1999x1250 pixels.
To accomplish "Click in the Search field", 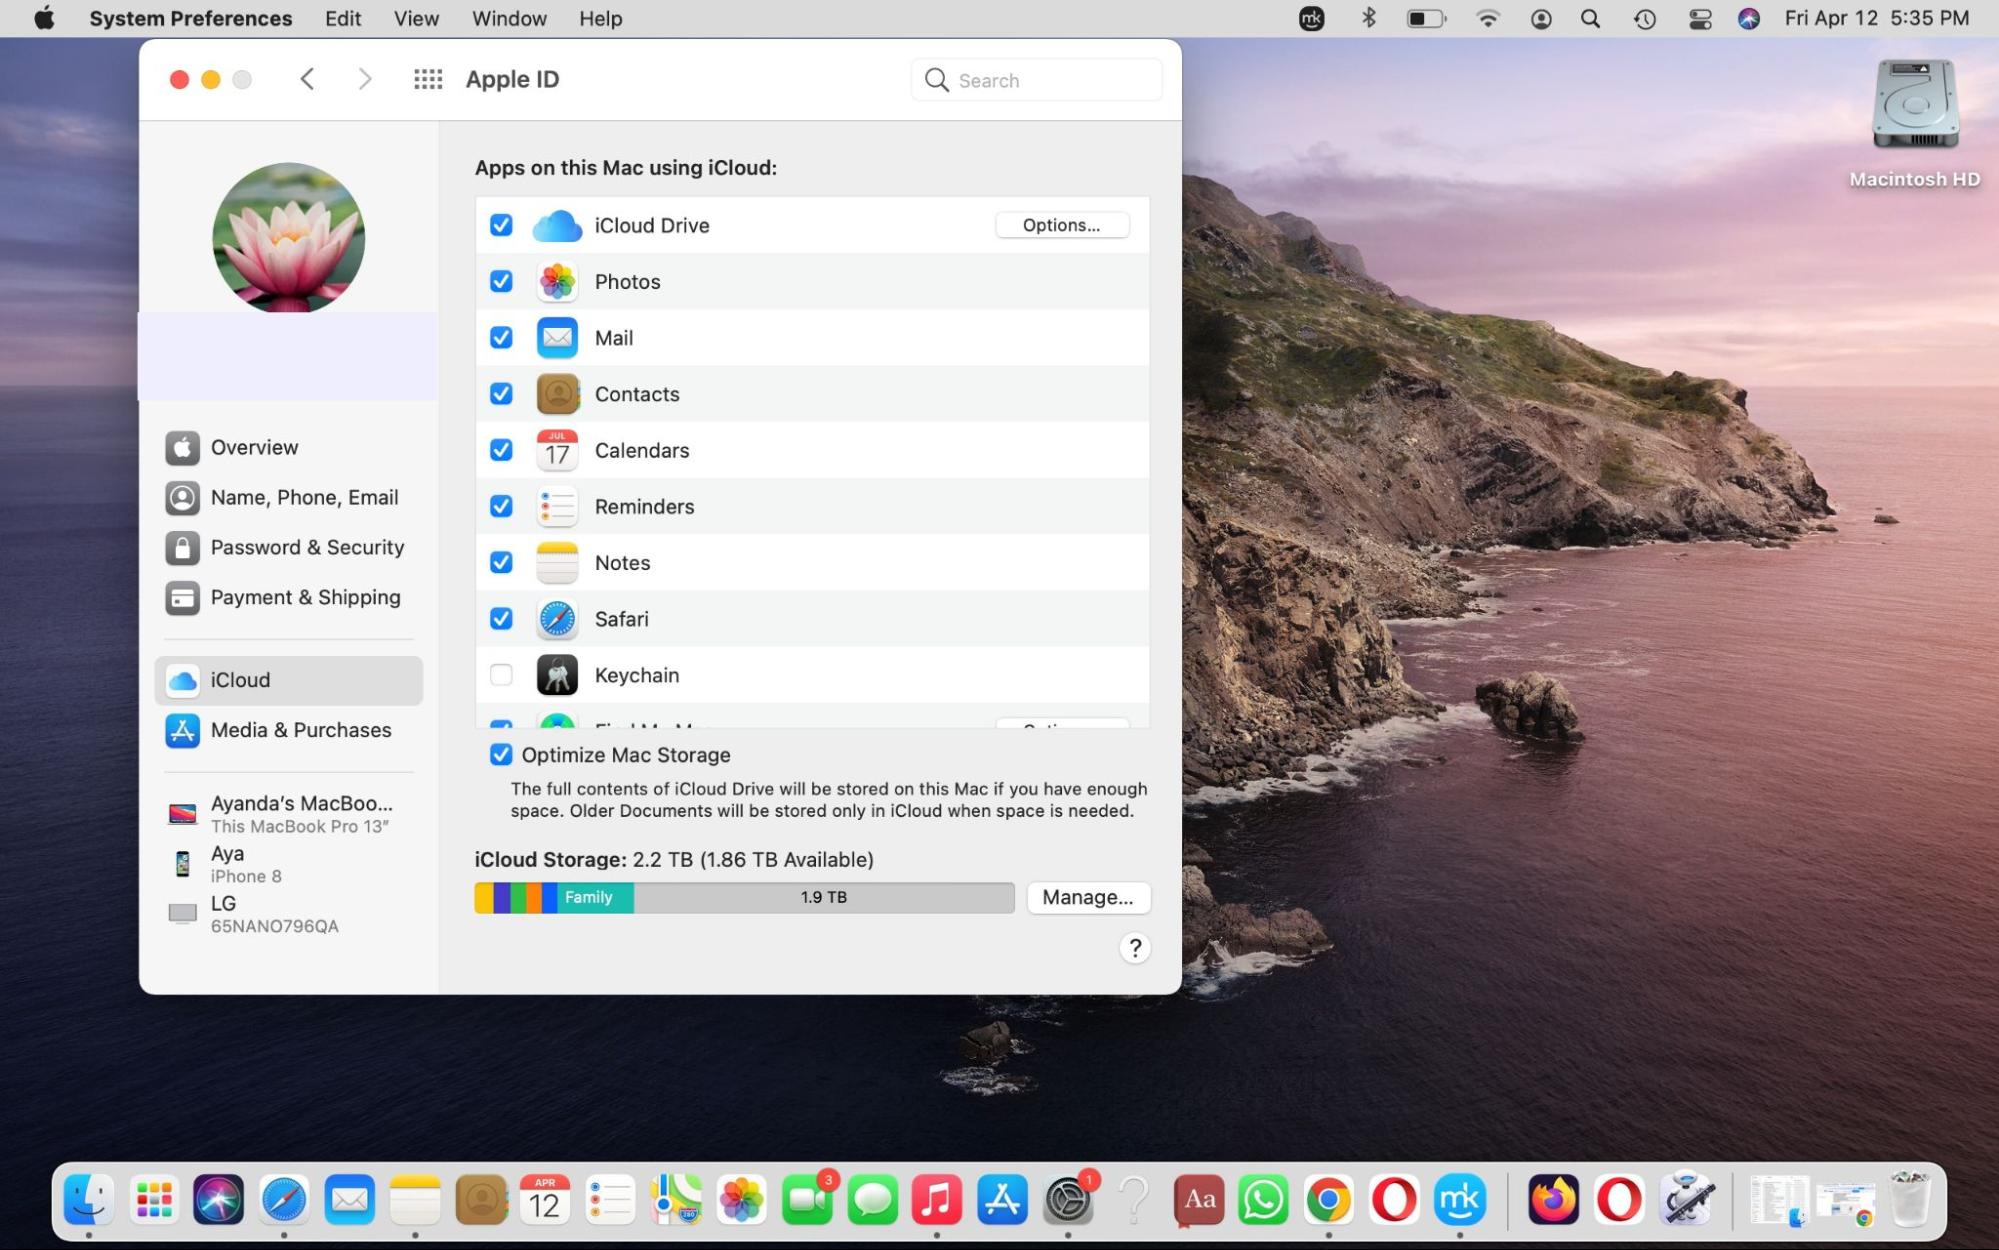I will [x=1036, y=80].
